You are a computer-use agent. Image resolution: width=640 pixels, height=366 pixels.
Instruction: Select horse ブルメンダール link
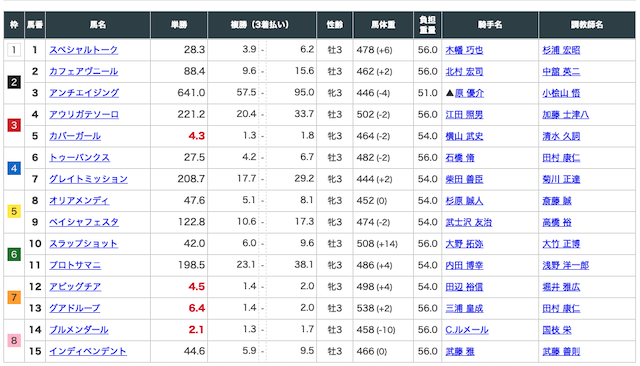[x=79, y=330]
